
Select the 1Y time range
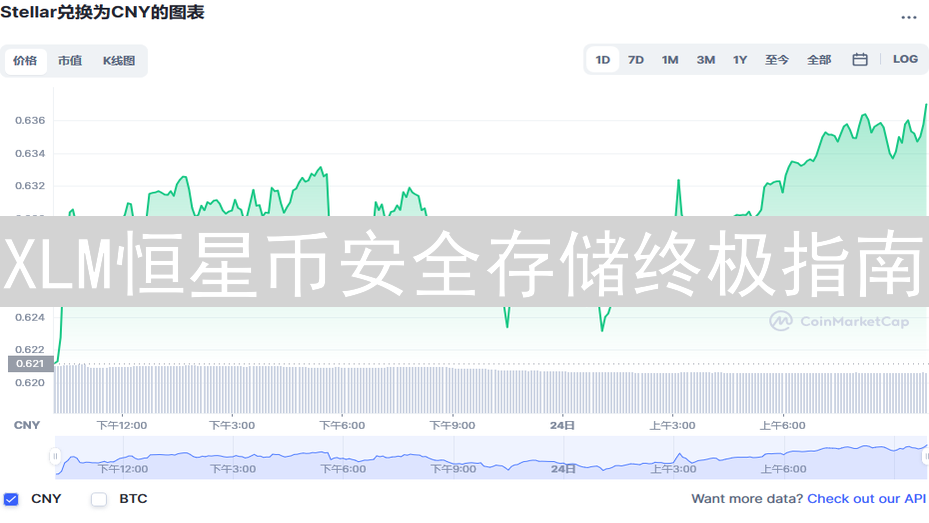pos(740,60)
